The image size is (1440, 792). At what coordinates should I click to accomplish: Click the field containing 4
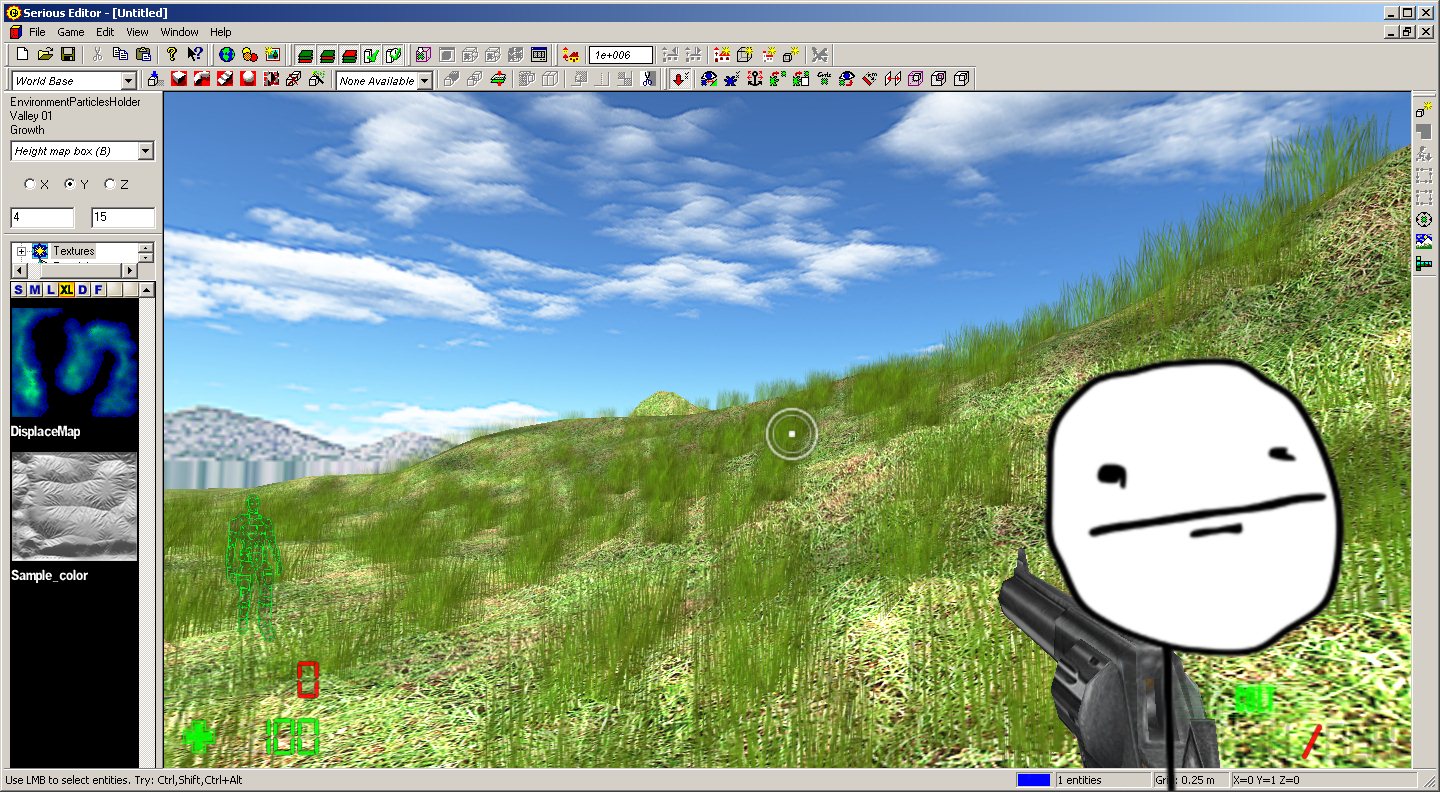[x=42, y=218]
